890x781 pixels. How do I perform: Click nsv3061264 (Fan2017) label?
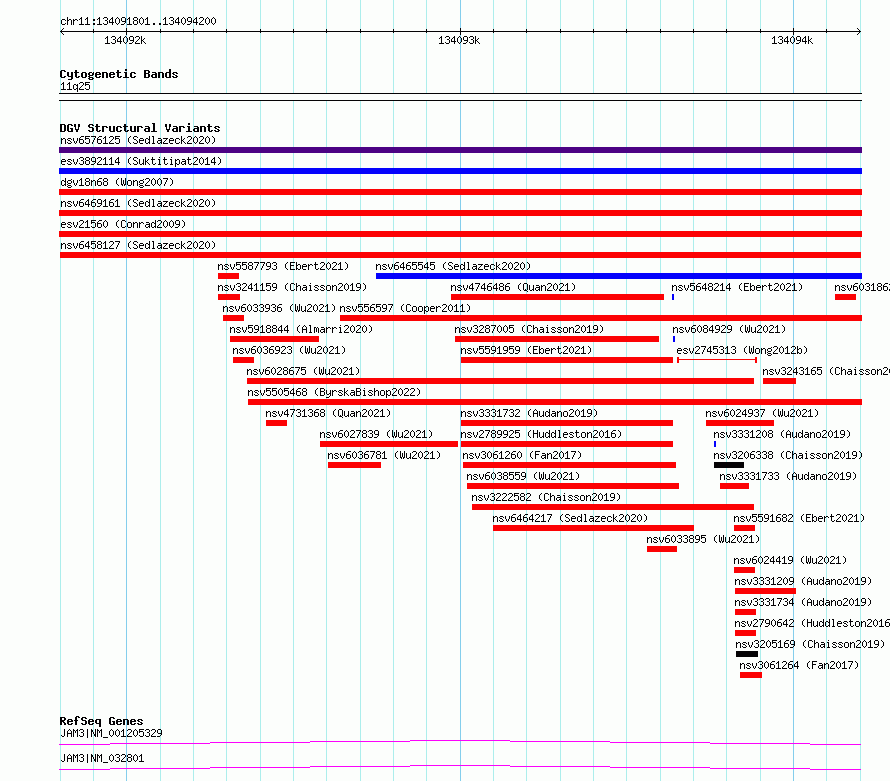pos(799,665)
